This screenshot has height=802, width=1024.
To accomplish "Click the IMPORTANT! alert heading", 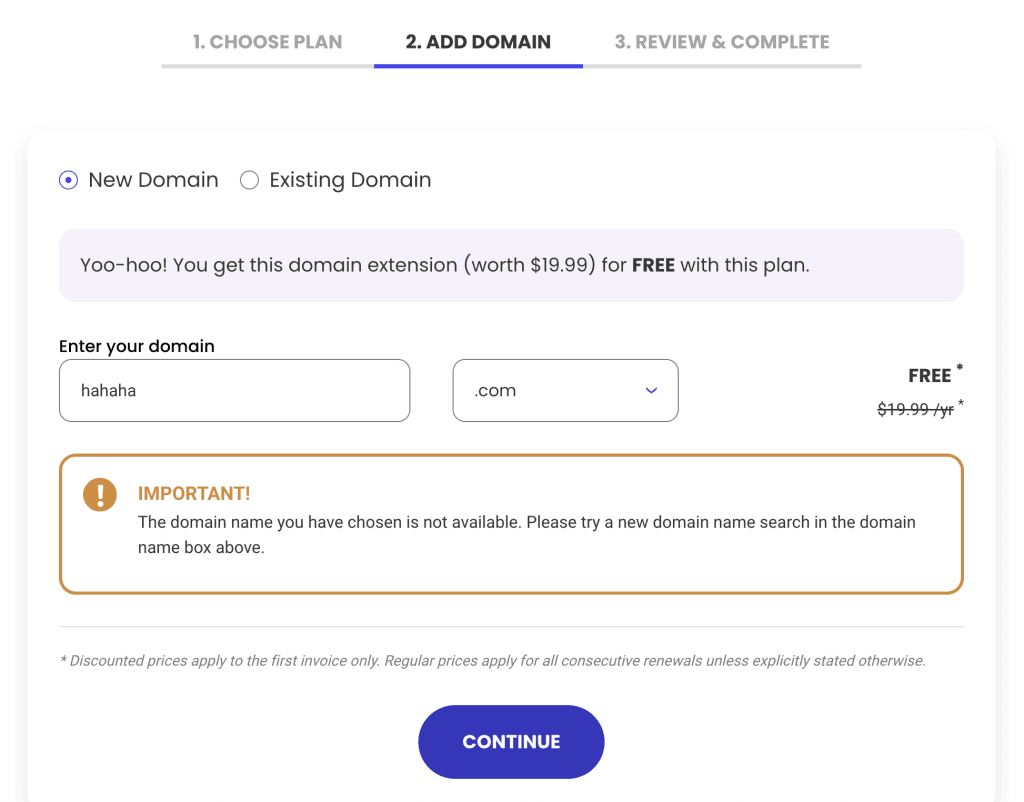I will pyautogui.click(x=194, y=493).
